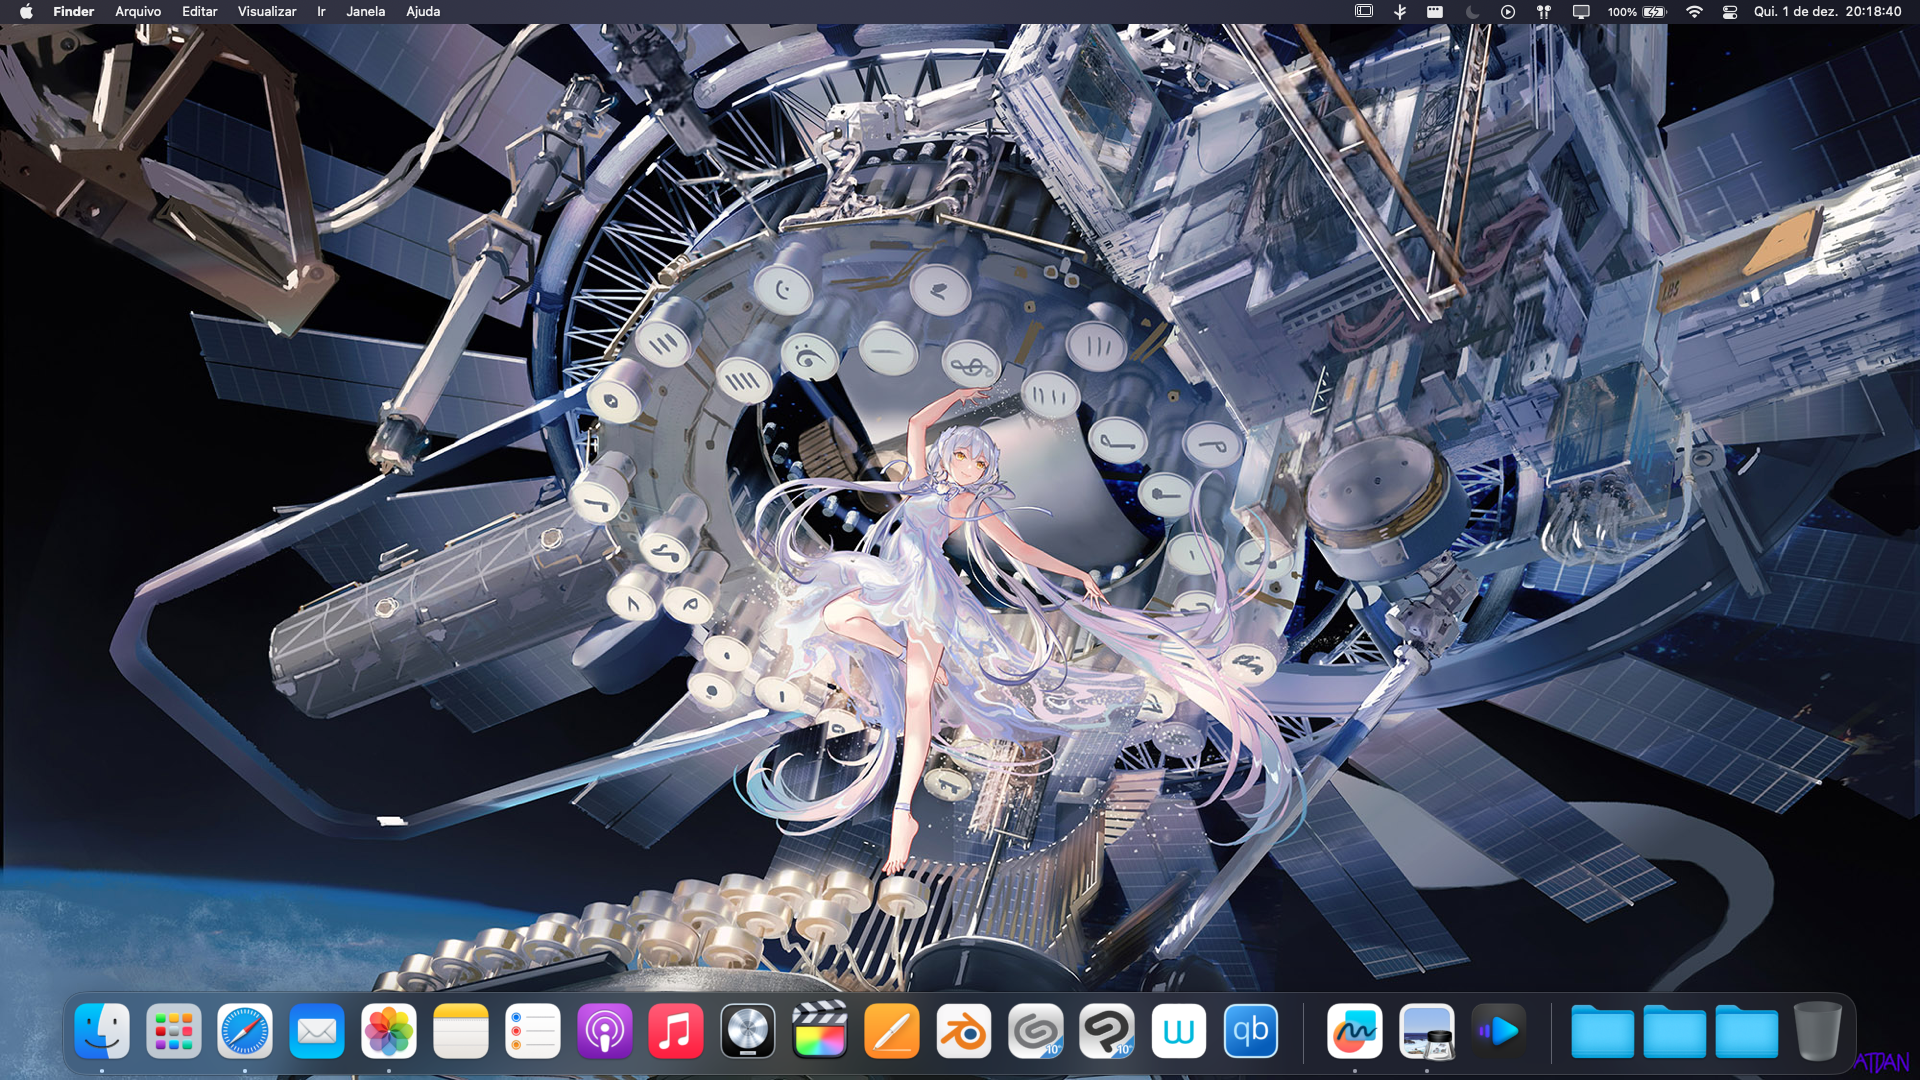
Task: Open Reminders app from the Dock
Action: click(x=533, y=1031)
